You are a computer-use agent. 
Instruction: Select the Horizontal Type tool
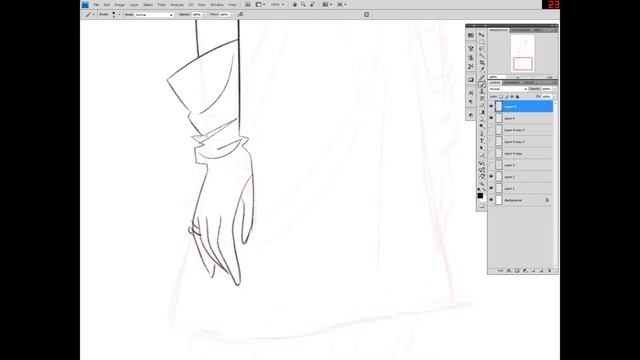pos(482,141)
